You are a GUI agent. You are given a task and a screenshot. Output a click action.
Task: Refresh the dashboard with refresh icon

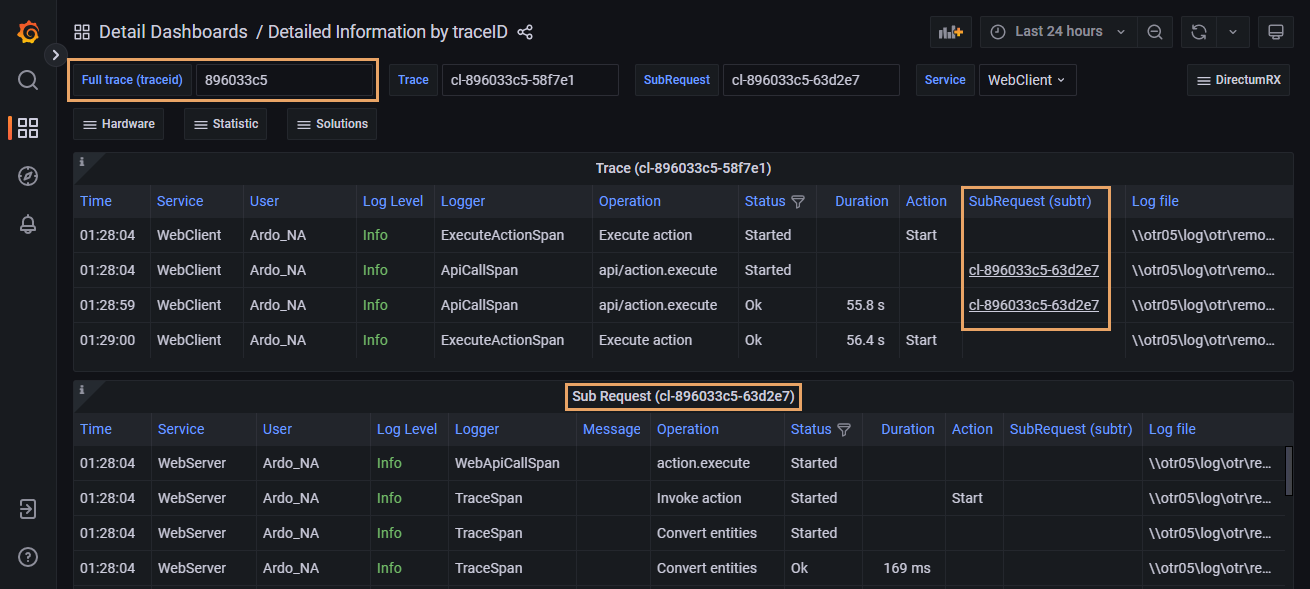pos(1198,32)
